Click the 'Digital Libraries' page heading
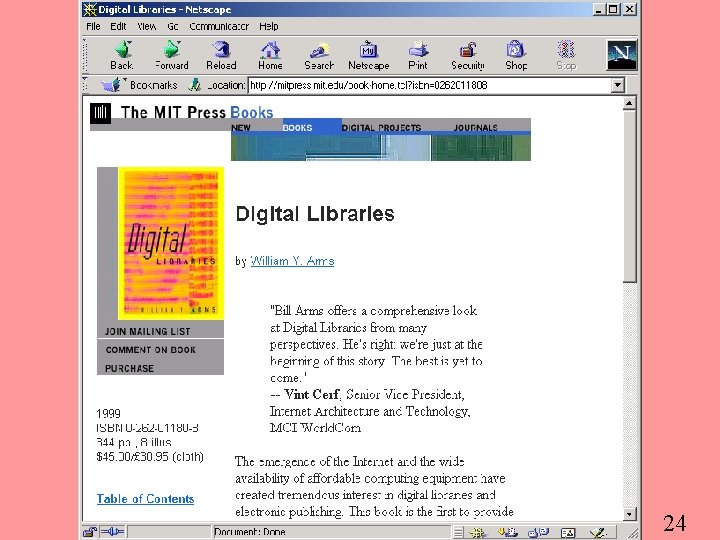 315,214
